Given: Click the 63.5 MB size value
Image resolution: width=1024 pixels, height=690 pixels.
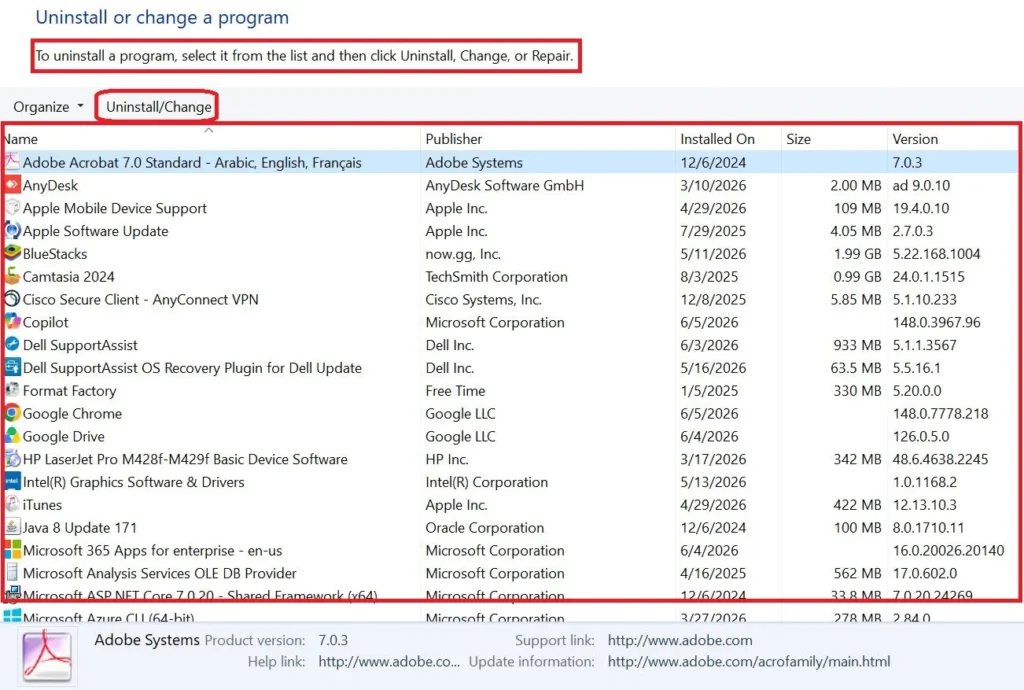Looking at the screenshot, I should (856, 368).
